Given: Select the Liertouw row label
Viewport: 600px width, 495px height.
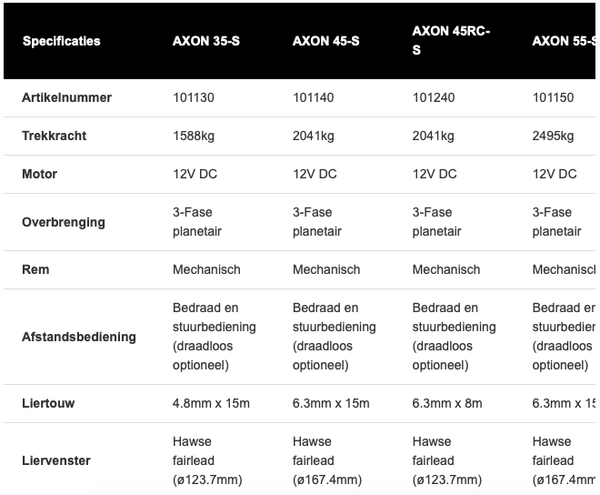Looking at the screenshot, I should tap(48, 404).
